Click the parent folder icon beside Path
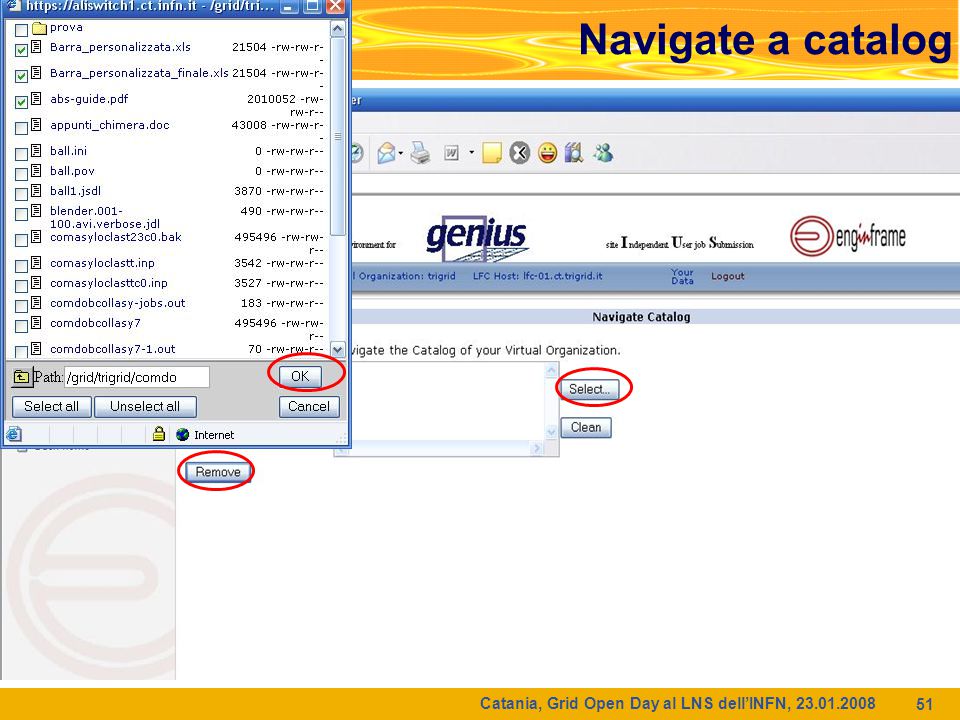This screenshot has height=720, width=960. [x=21, y=377]
